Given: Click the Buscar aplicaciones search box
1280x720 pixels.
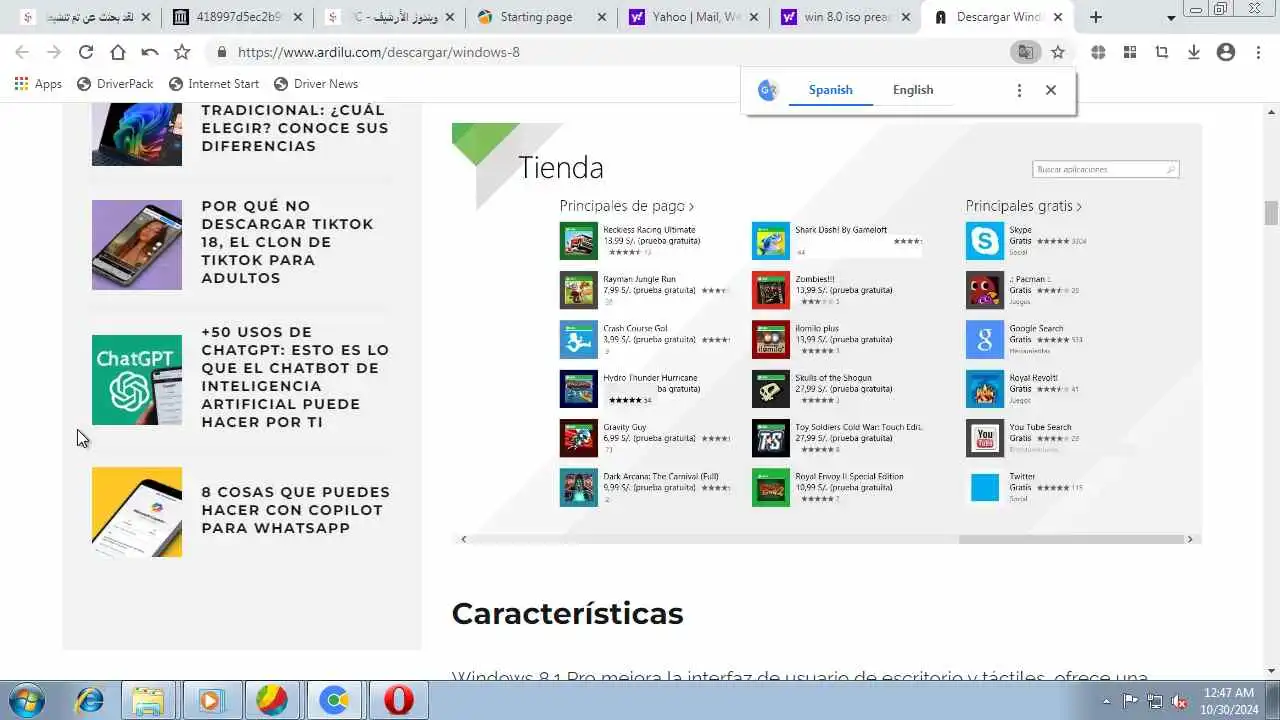Looking at the screenshot, I should click(1106, 170).
